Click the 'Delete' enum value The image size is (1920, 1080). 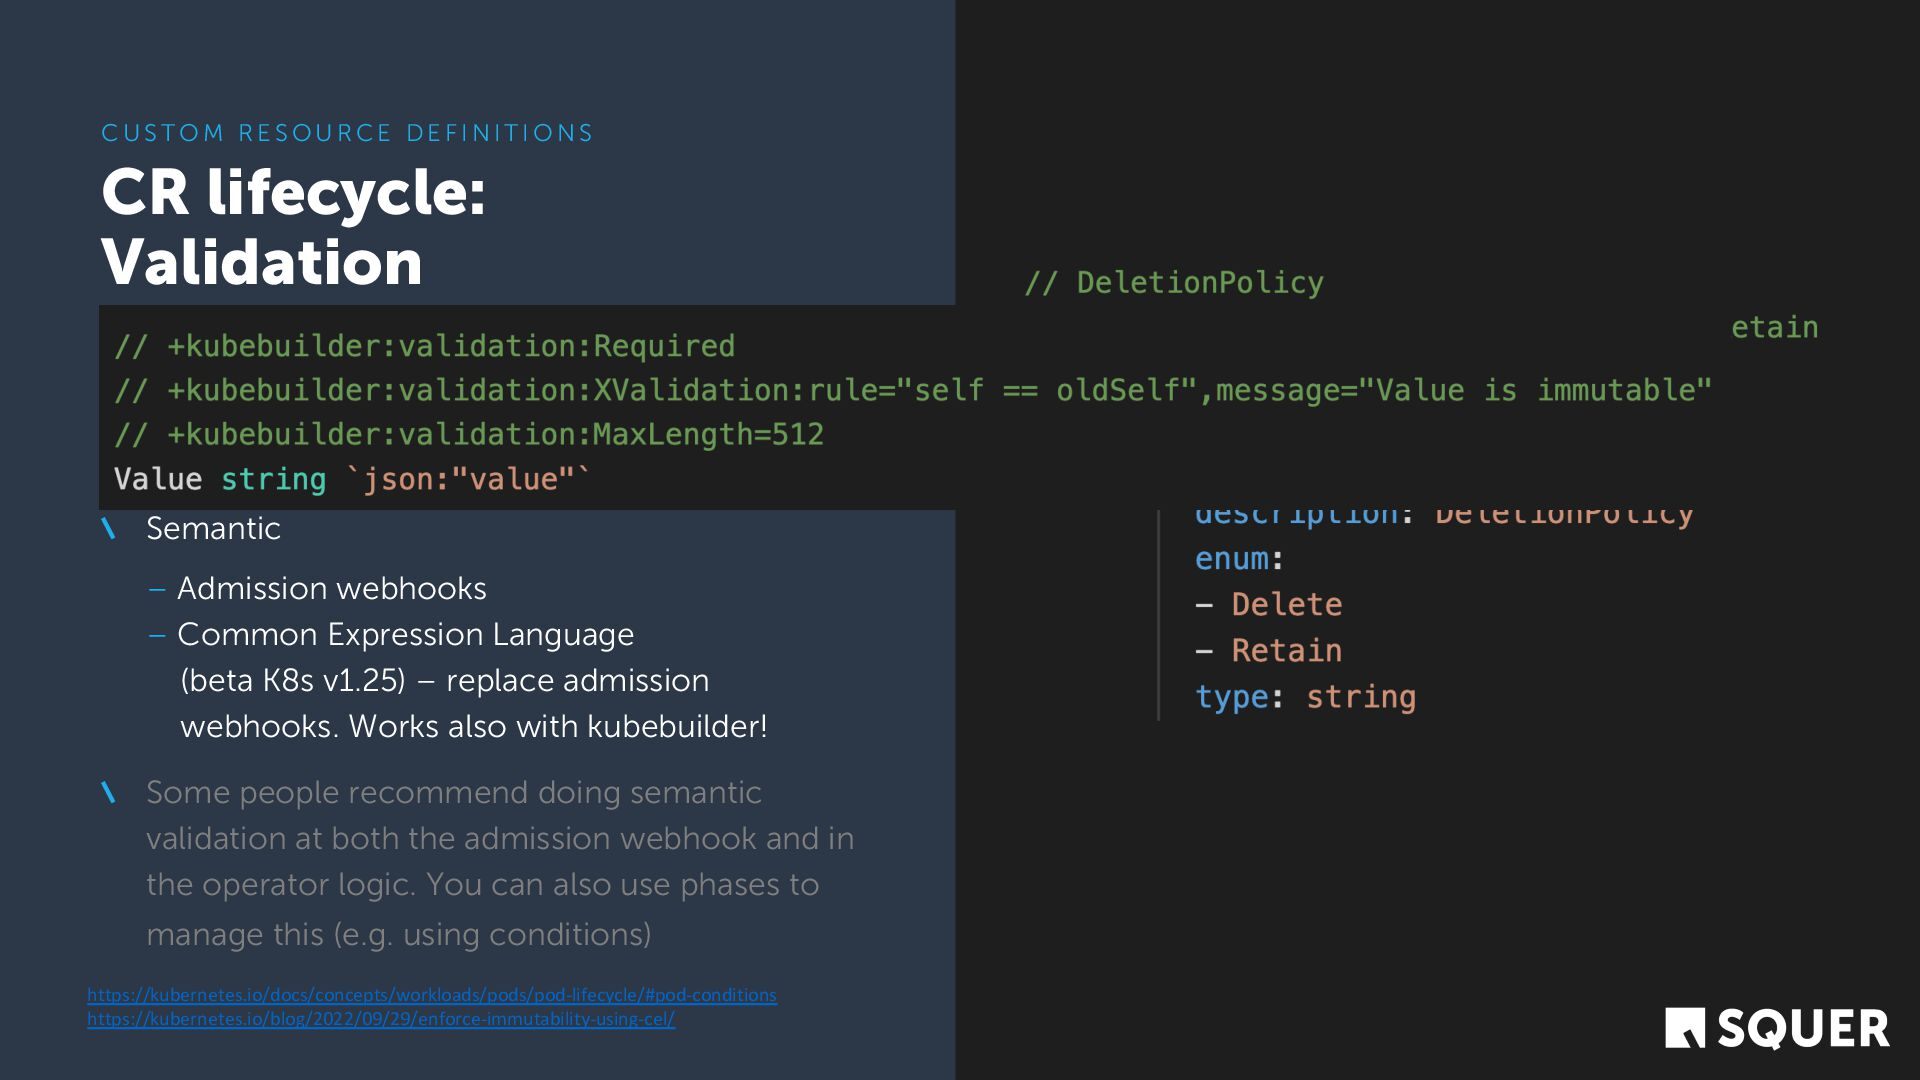(1286, 605)
